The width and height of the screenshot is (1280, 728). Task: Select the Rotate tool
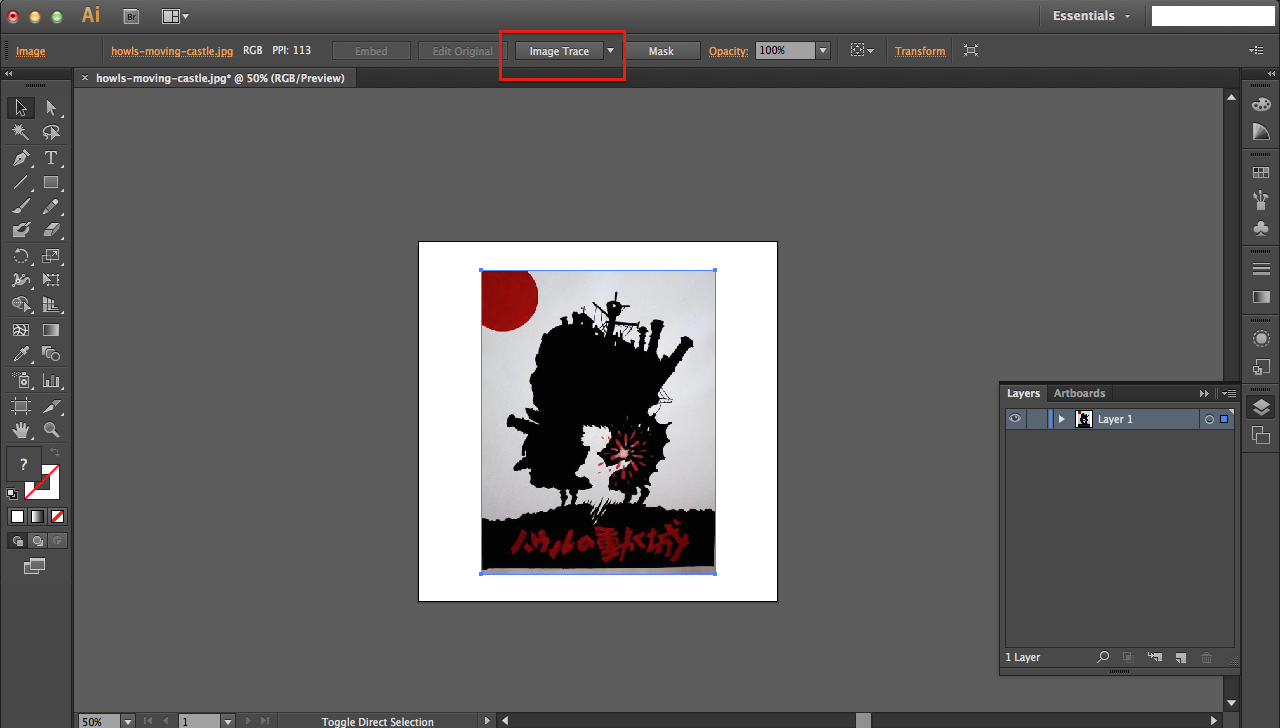pos(21,256)
